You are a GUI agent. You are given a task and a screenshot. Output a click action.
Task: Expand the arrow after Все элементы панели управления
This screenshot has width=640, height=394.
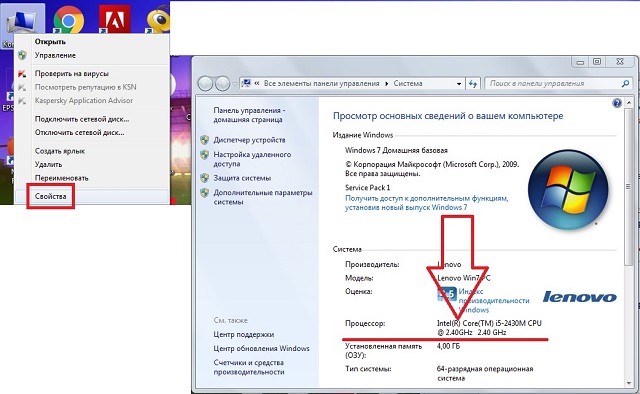[x=387, y=84]
